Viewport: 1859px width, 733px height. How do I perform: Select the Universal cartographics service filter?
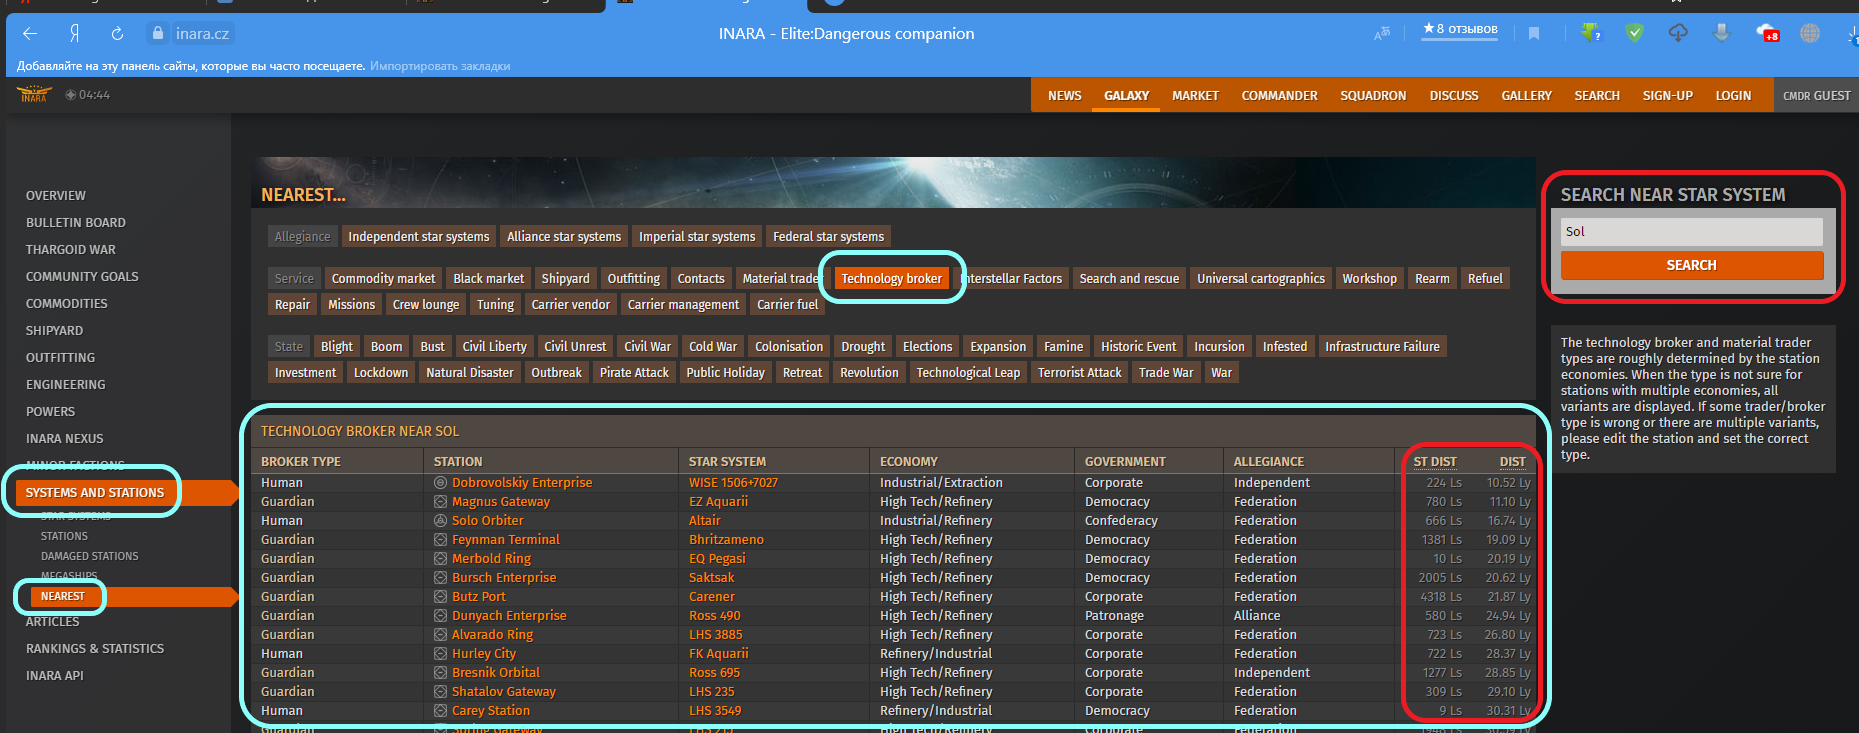tap(1261, 279)
